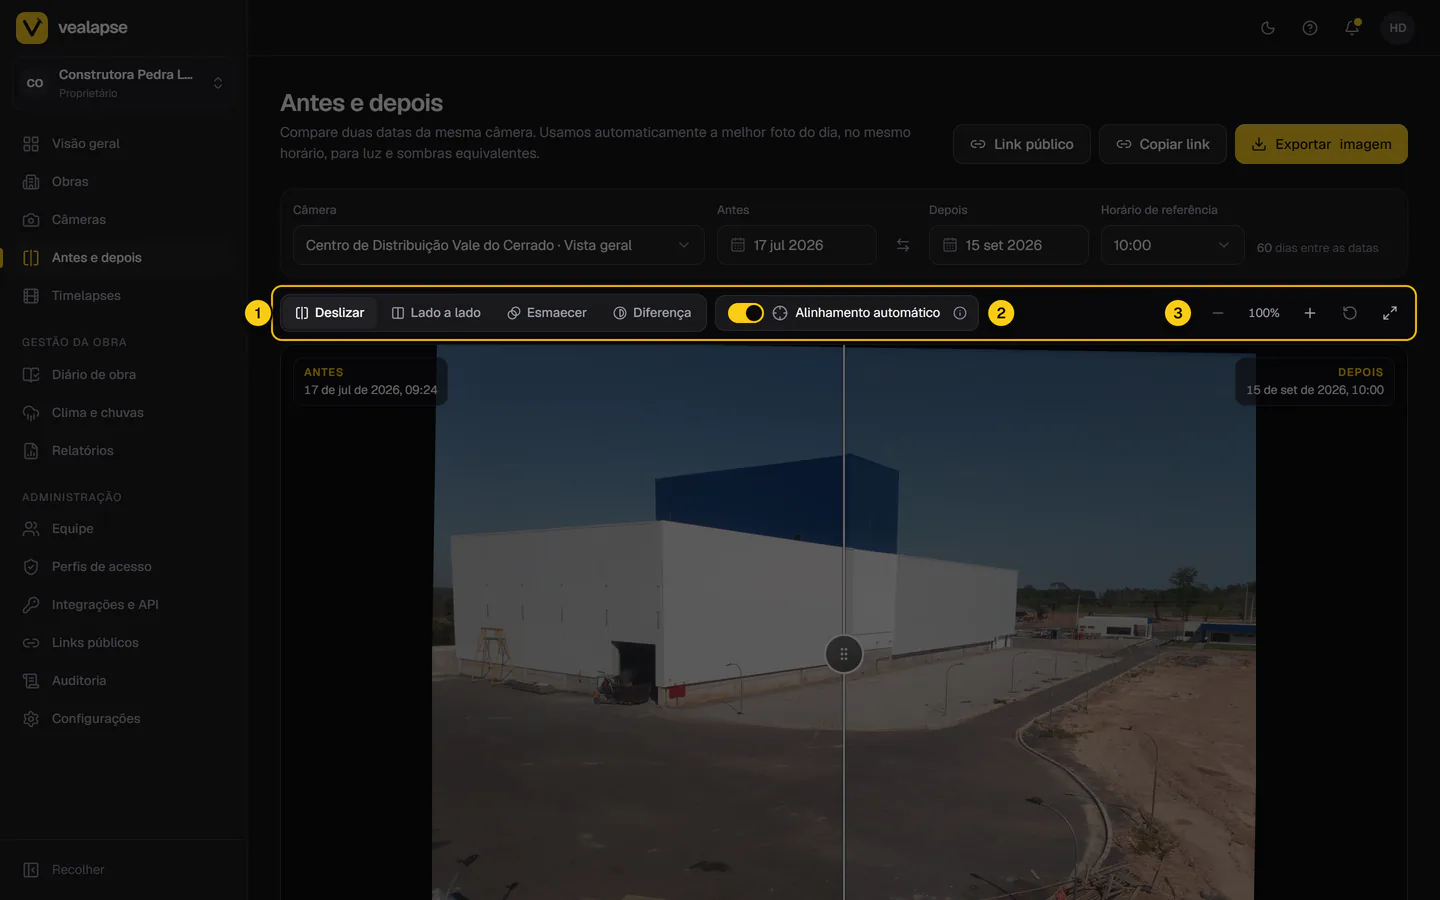
Task: Click the Copiar link button
Action: (x=1162, y=144)
